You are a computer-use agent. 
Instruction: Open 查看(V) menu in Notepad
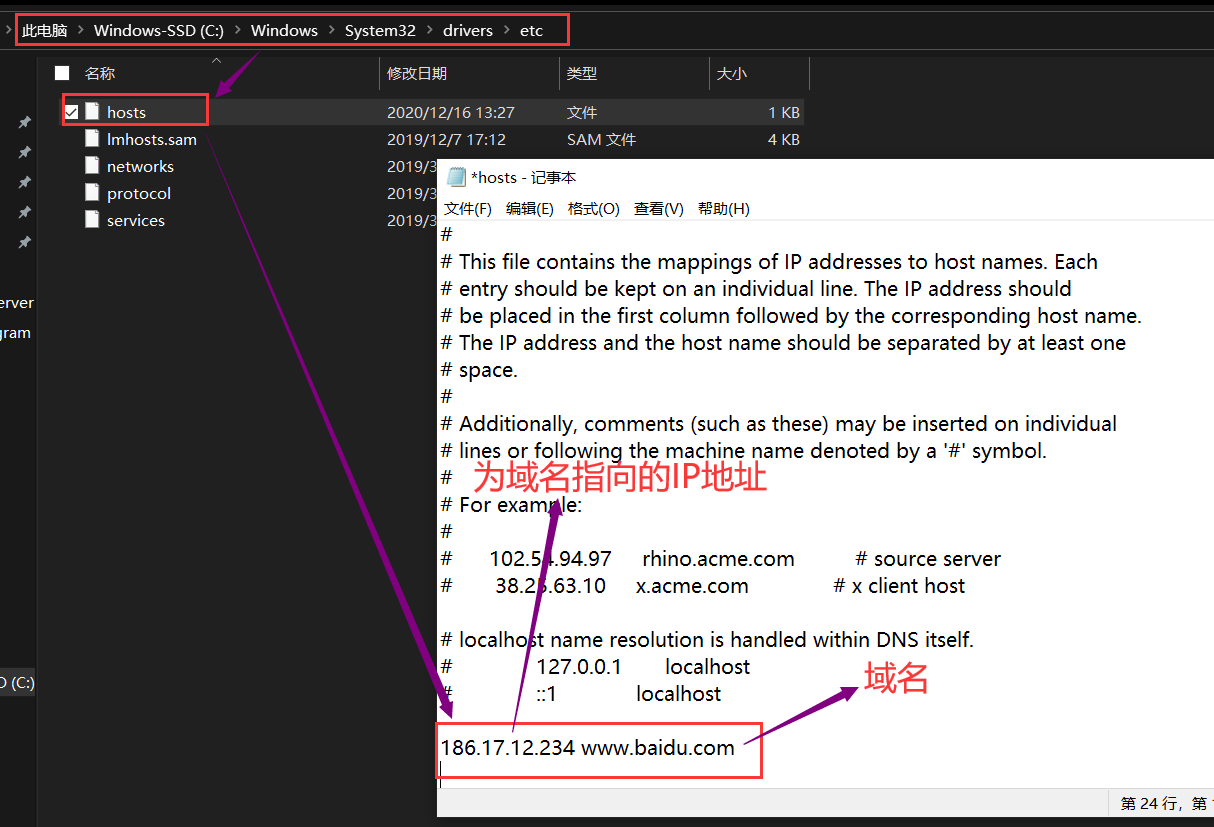(659, 209)
